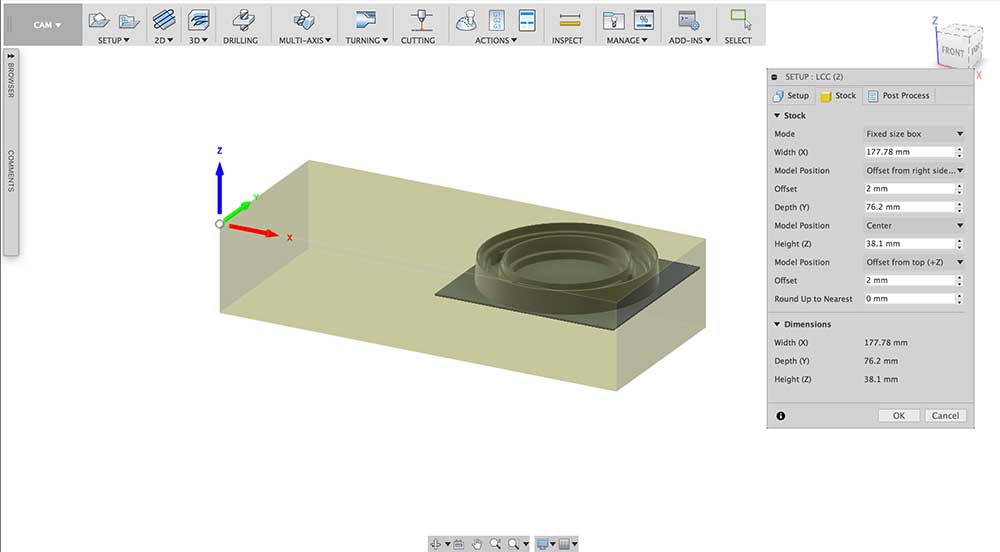Open the ACTIONS menu dropdown
The height and width of the screenshot is (552, 1000).
pos(496,40)
